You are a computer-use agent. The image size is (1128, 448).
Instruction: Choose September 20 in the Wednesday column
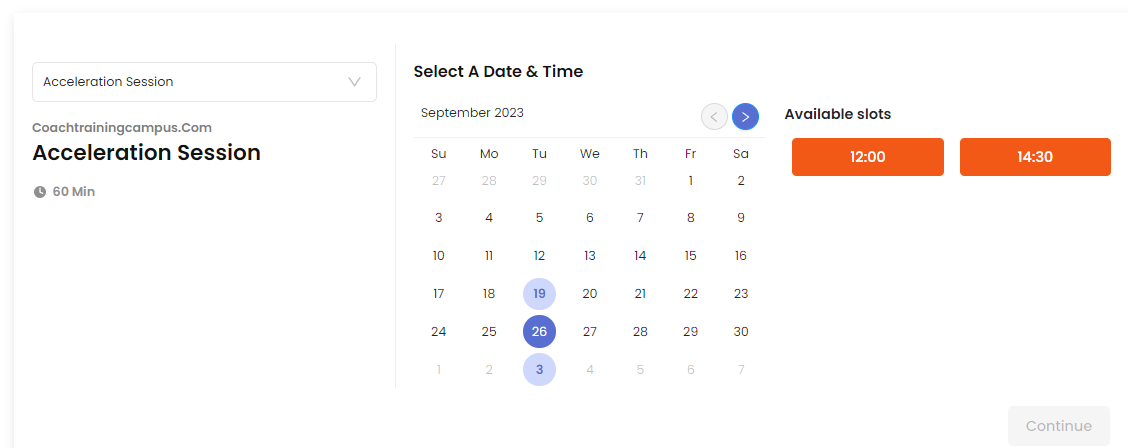pyautogui.click(x=590, y=293)
